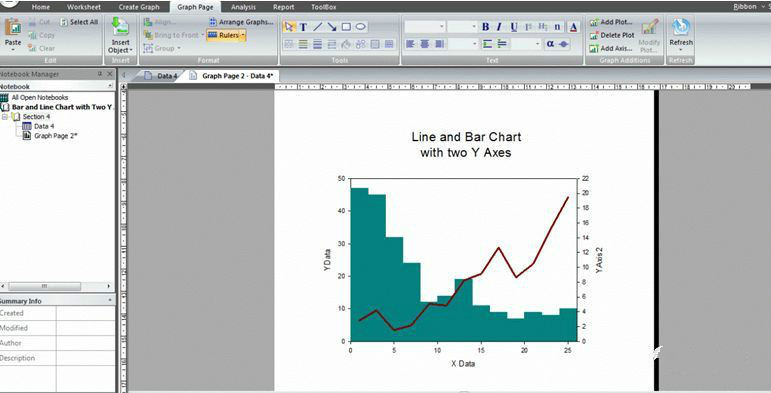This screenshot has height=393, width=771.
Task: Select the ellipse drawing tool
Action: [361, 27]
